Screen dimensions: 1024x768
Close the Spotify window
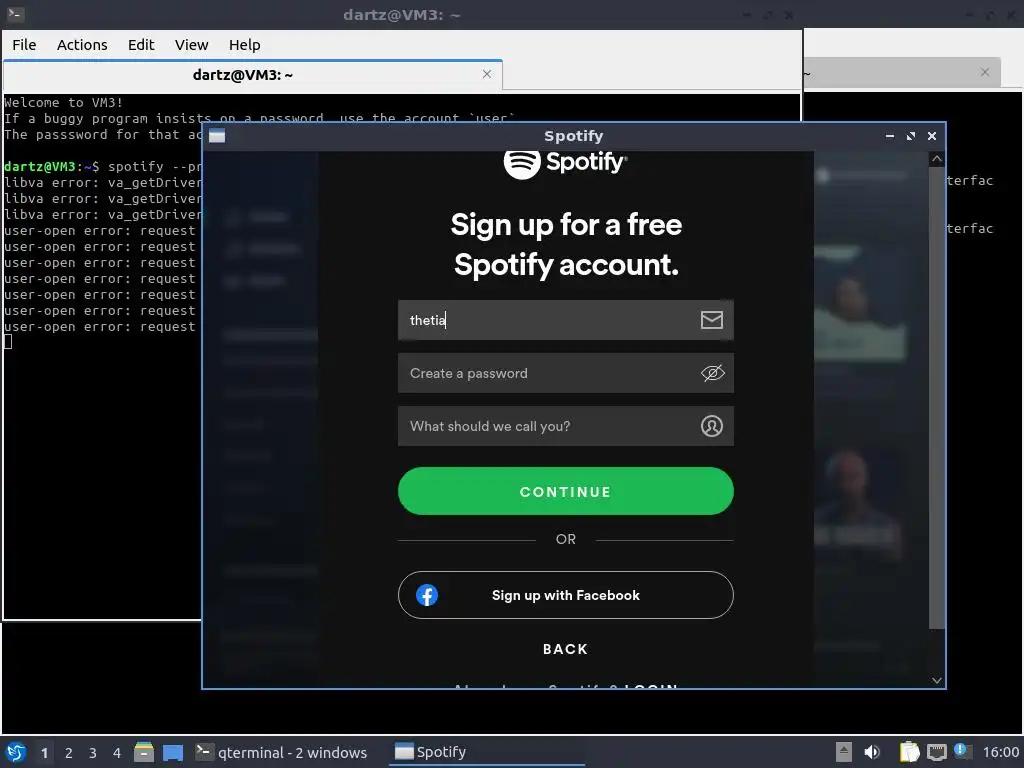[932, 136]
